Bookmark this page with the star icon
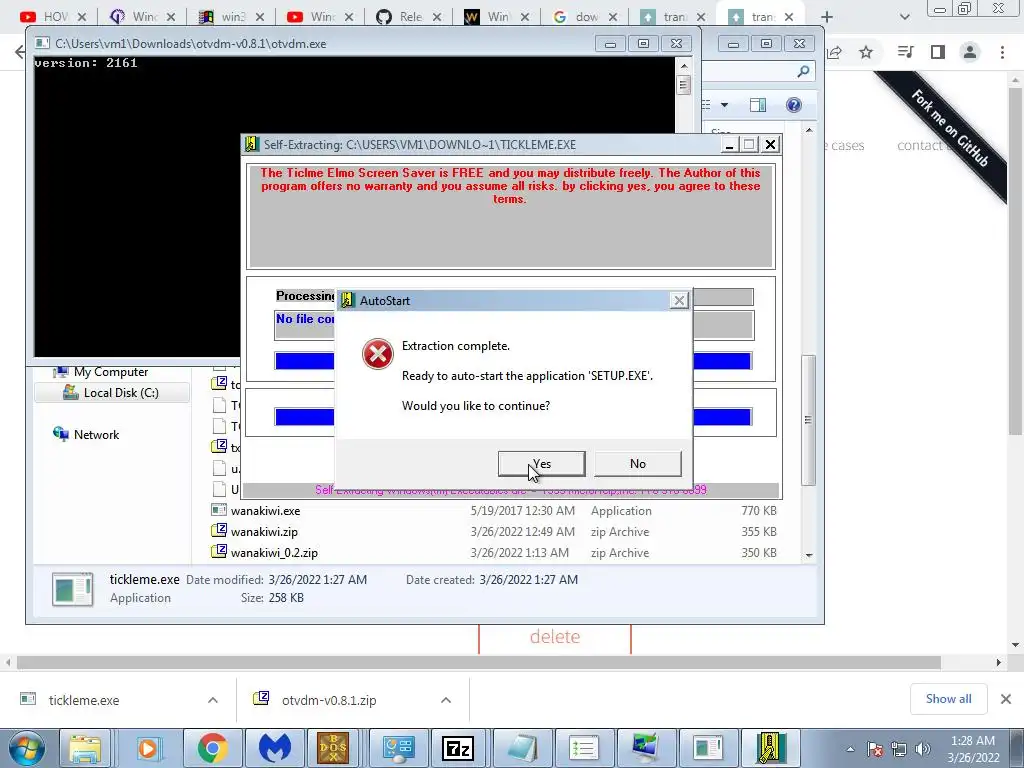 coord(866,52)
